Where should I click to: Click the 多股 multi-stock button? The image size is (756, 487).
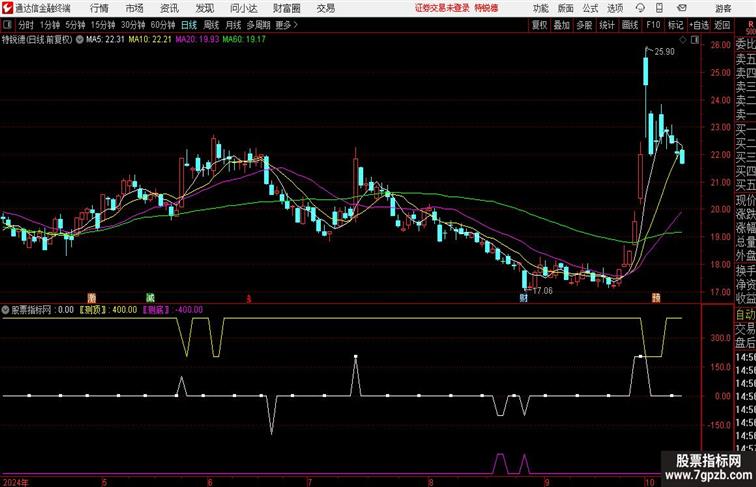pyautogui.click(x=584, y=25)
